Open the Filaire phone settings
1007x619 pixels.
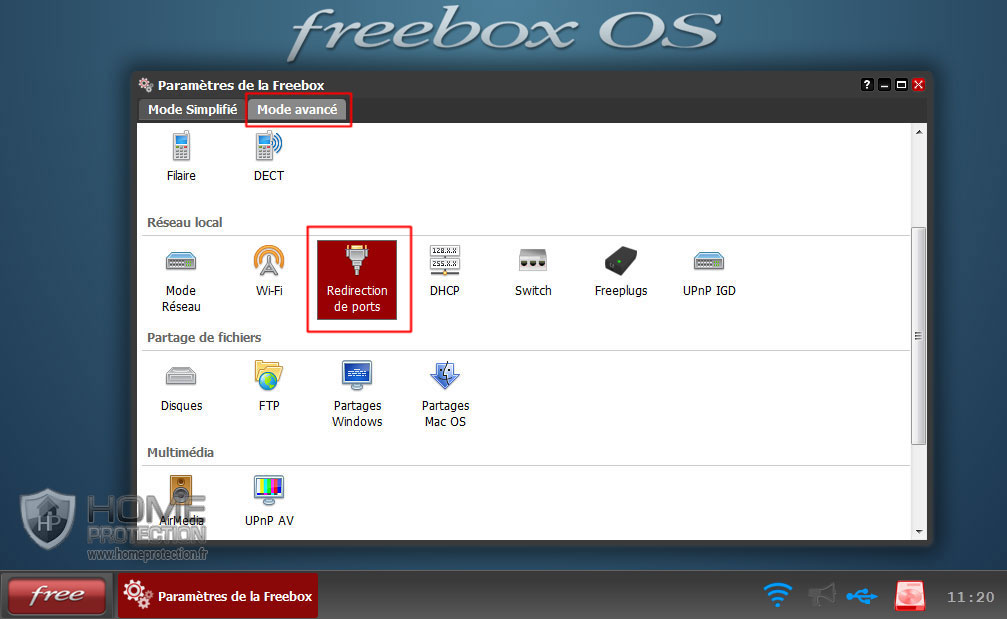pos(181,157)
